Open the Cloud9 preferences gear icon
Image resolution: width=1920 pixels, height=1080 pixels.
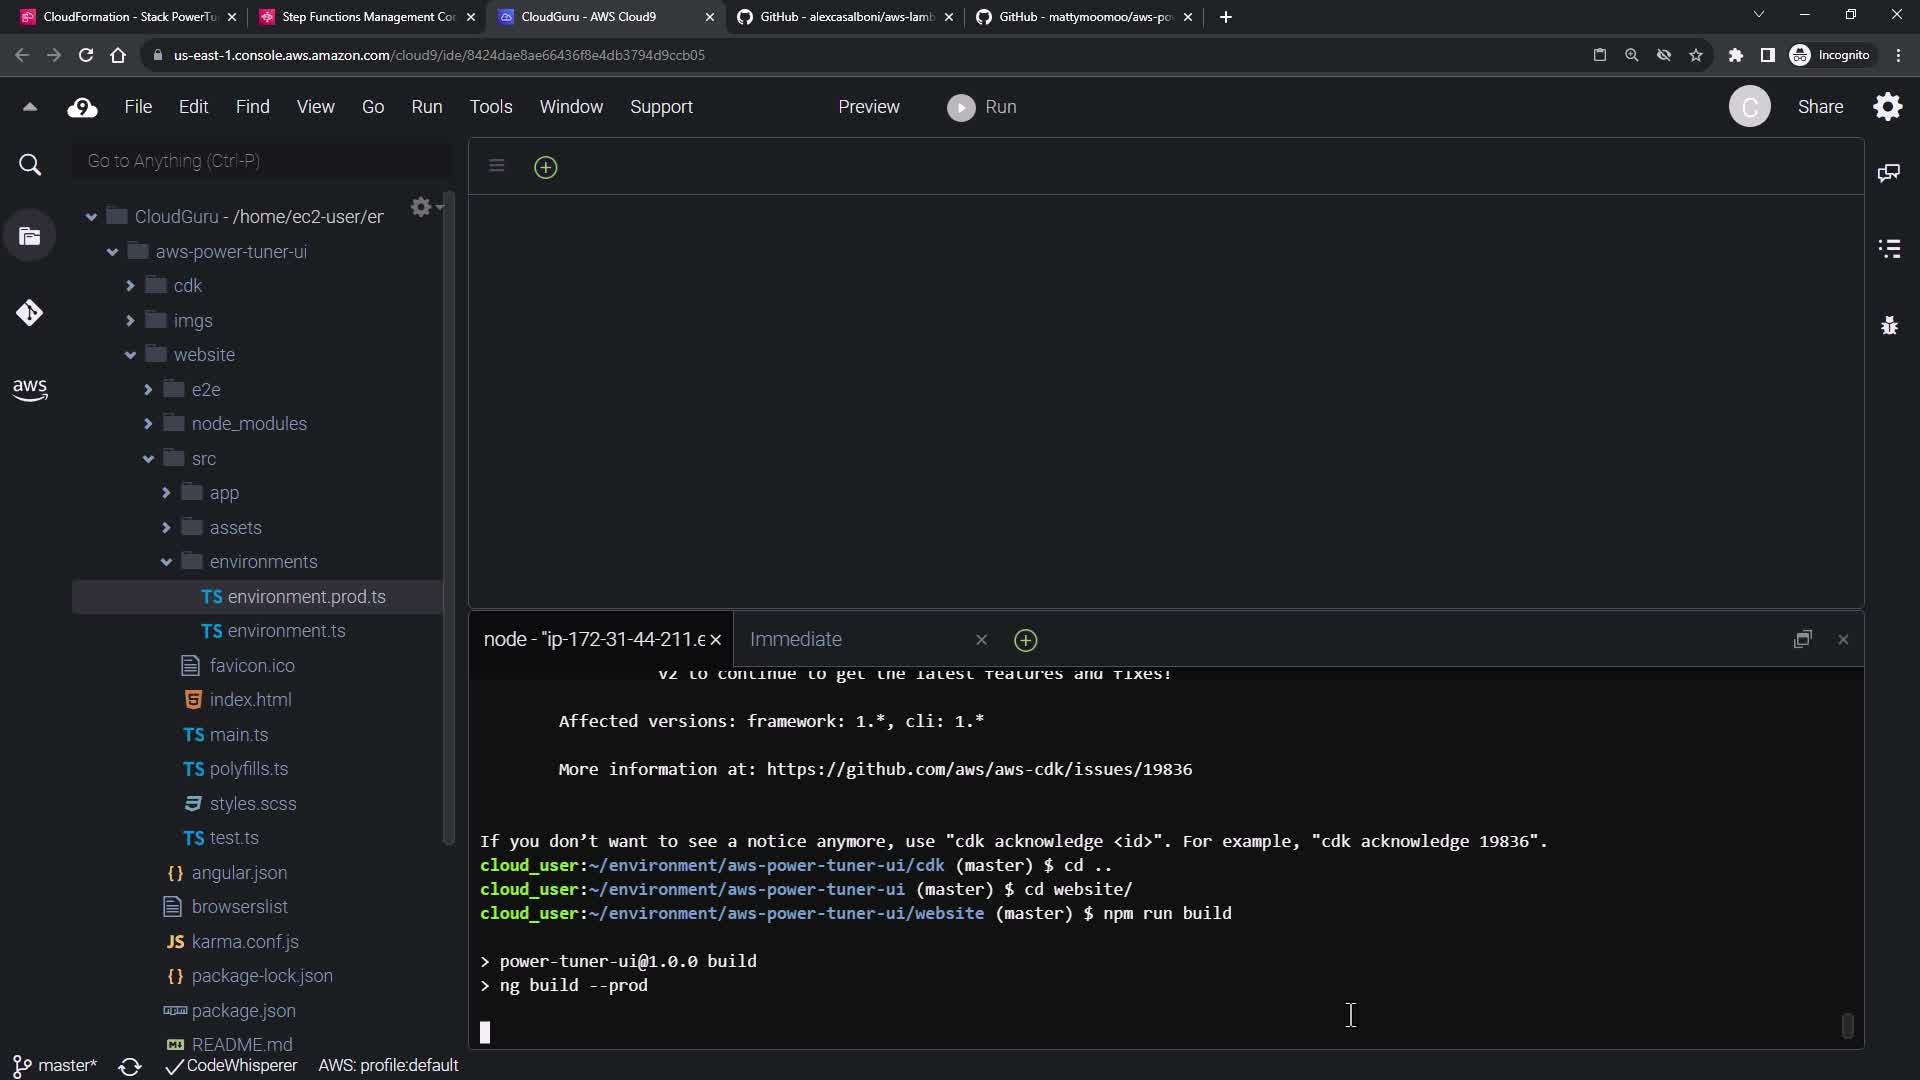1887,107
